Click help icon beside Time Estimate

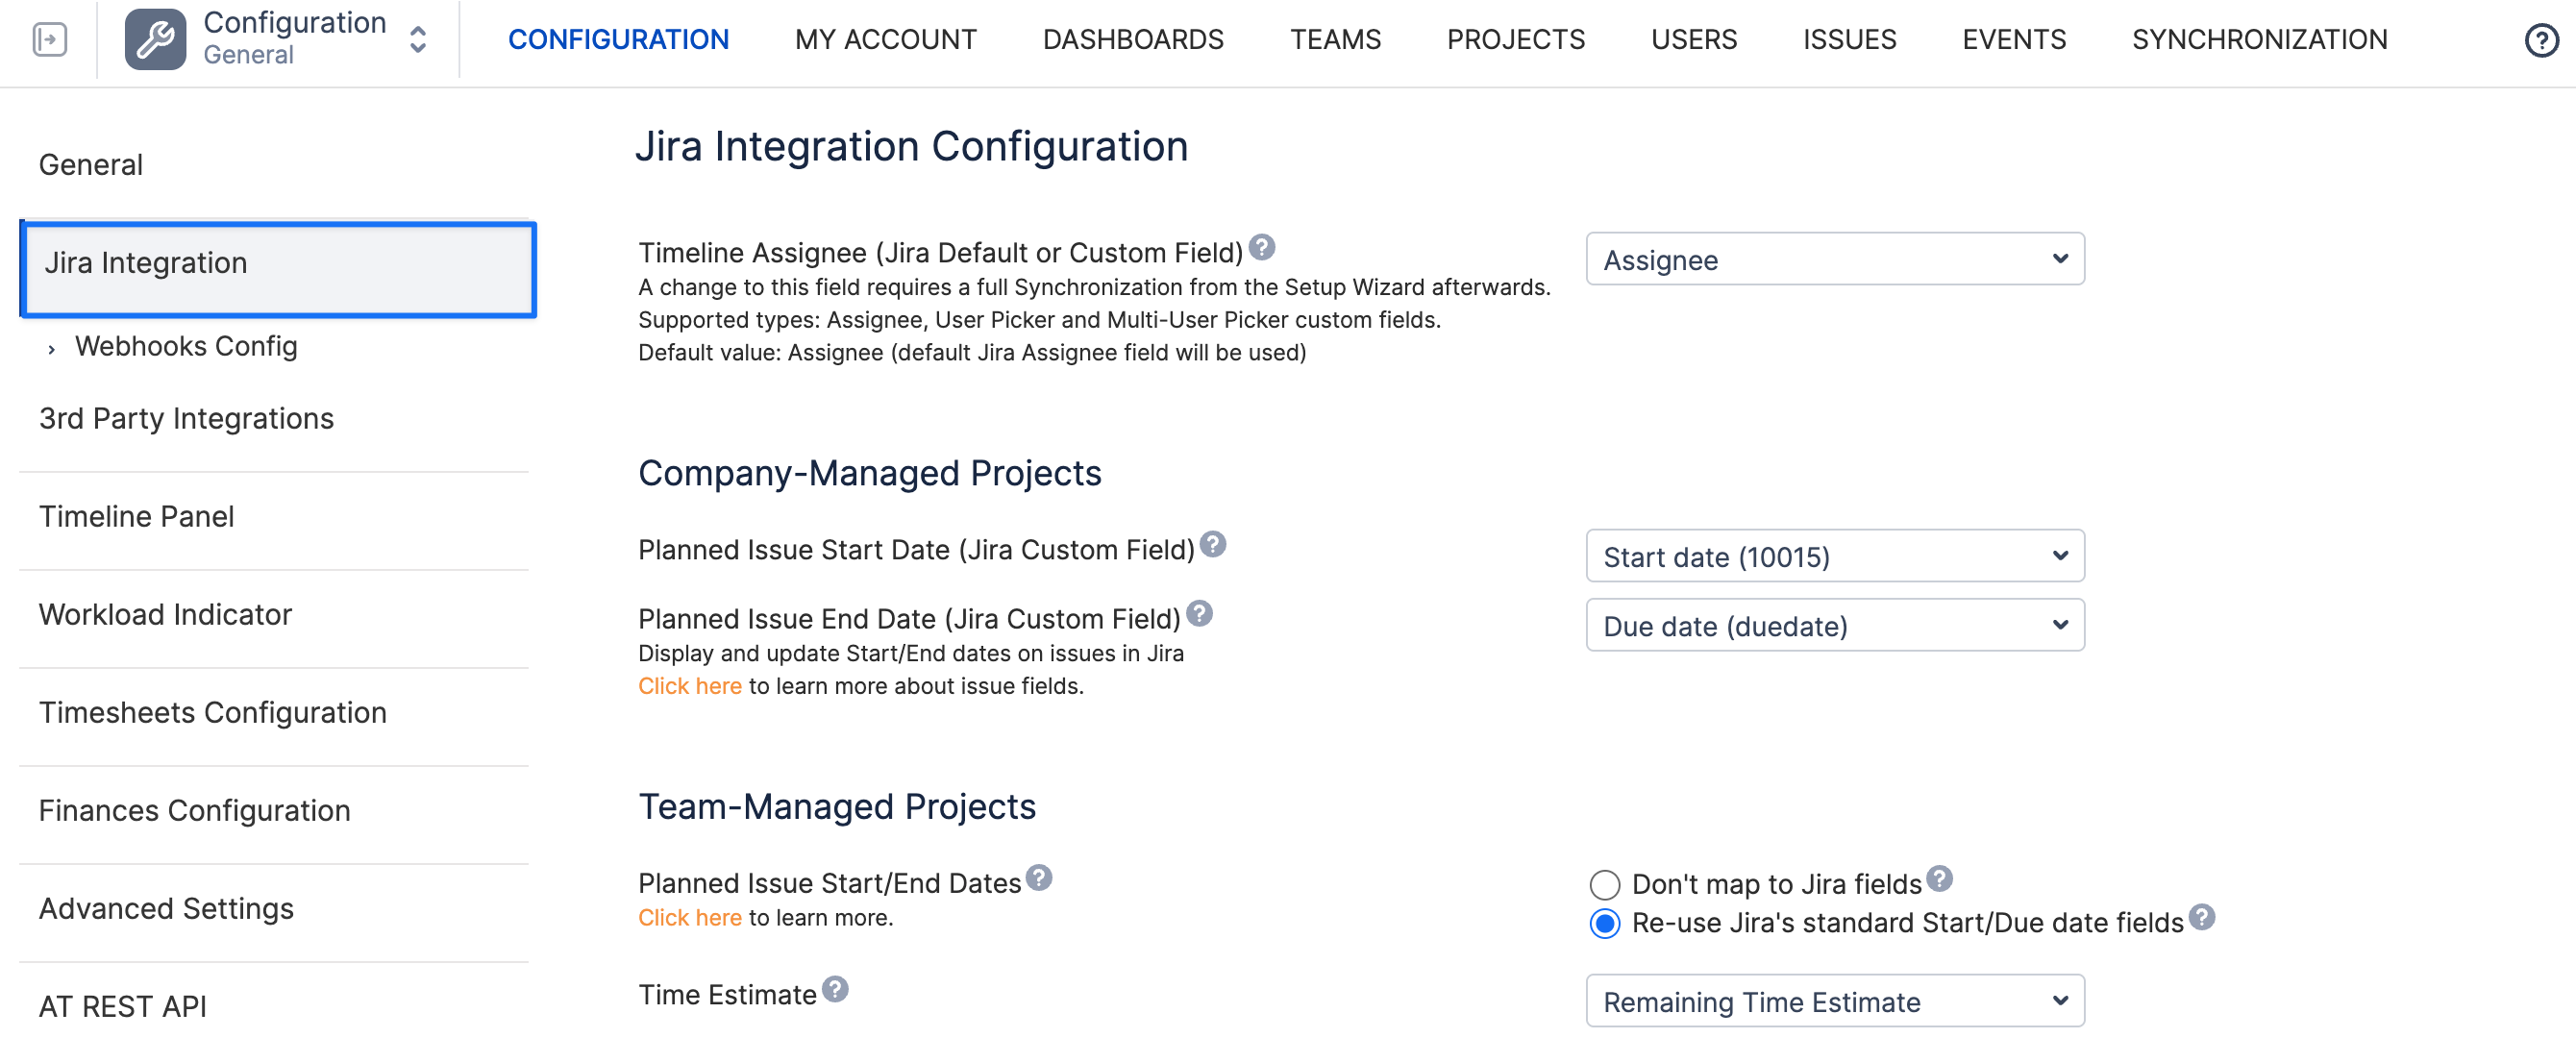(835, 989)
